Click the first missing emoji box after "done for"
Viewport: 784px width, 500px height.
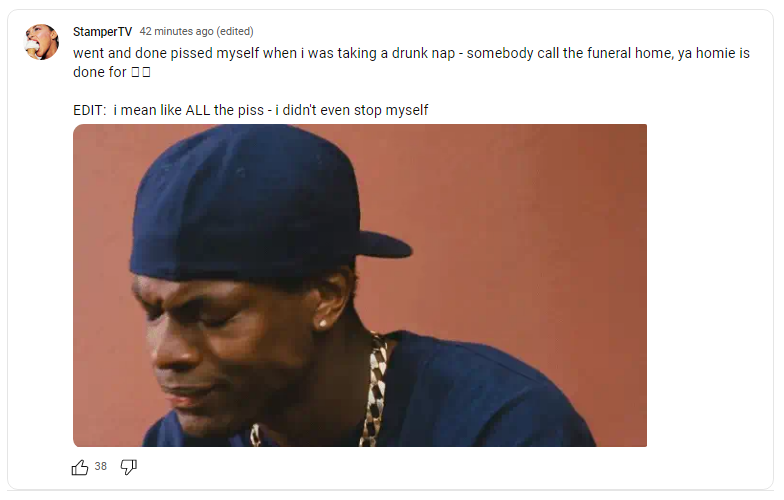pyautogui.click(x=135, y=72)
